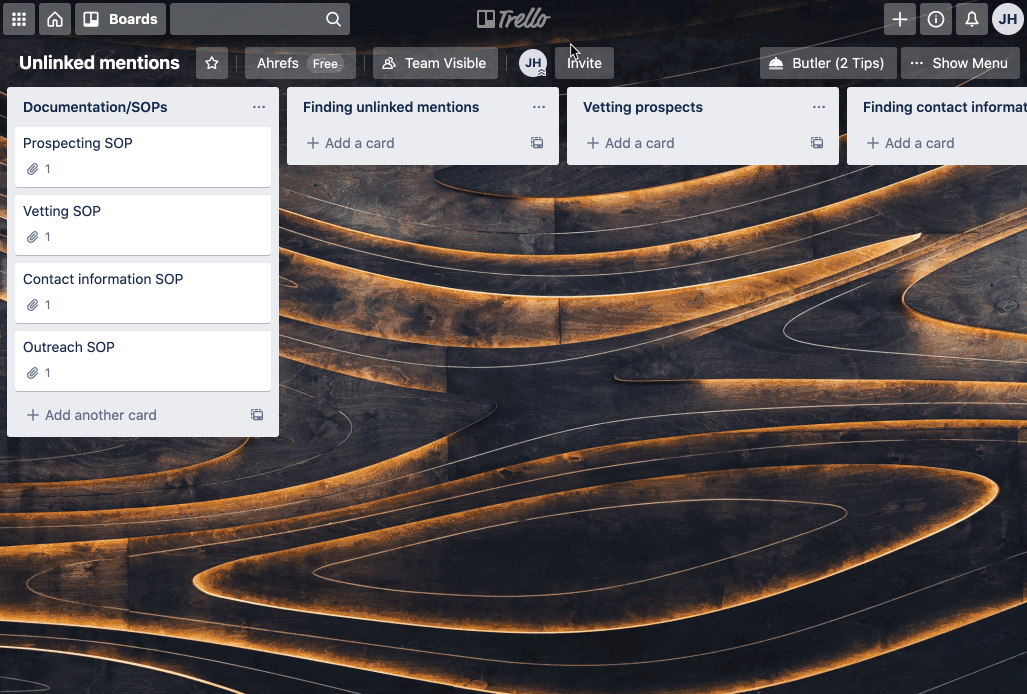Screen dimensions: 1027x694
Task: Open the information icon in the header
Action: [935, 19]
